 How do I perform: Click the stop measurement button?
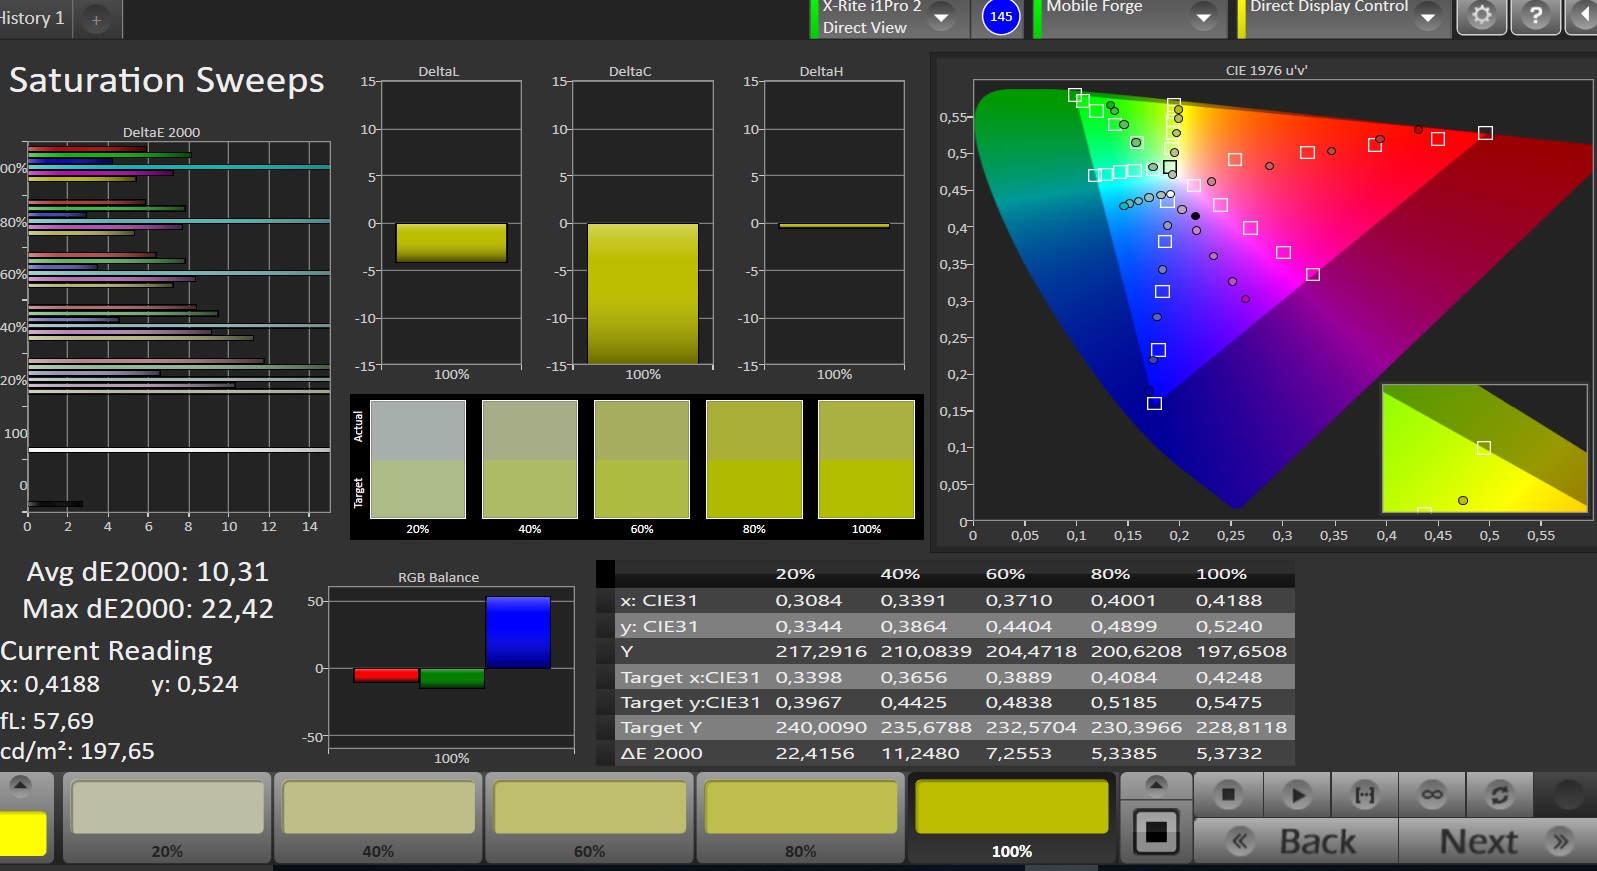[x=1227, y=795]
